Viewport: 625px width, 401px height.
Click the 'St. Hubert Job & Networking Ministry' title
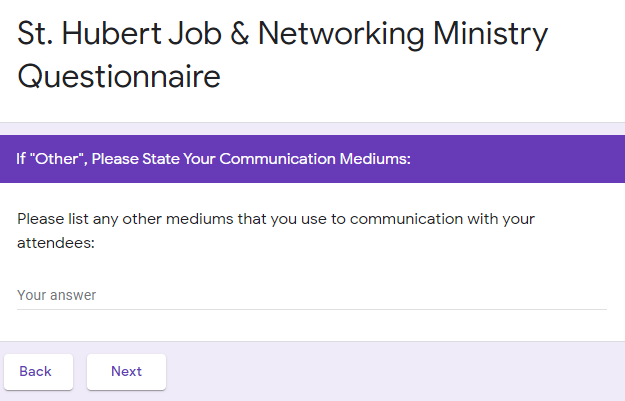(x=282, y=35)
